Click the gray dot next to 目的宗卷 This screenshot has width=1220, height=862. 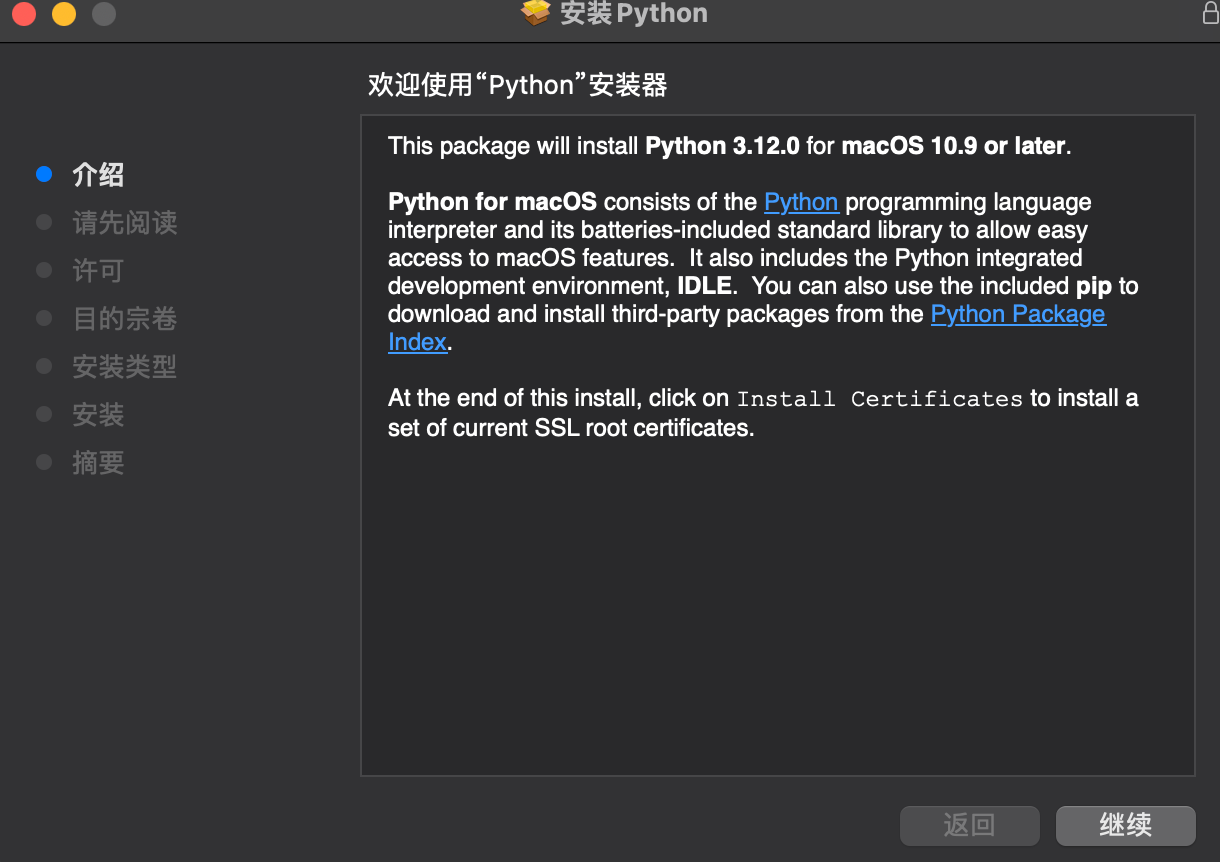pos(43,318)
